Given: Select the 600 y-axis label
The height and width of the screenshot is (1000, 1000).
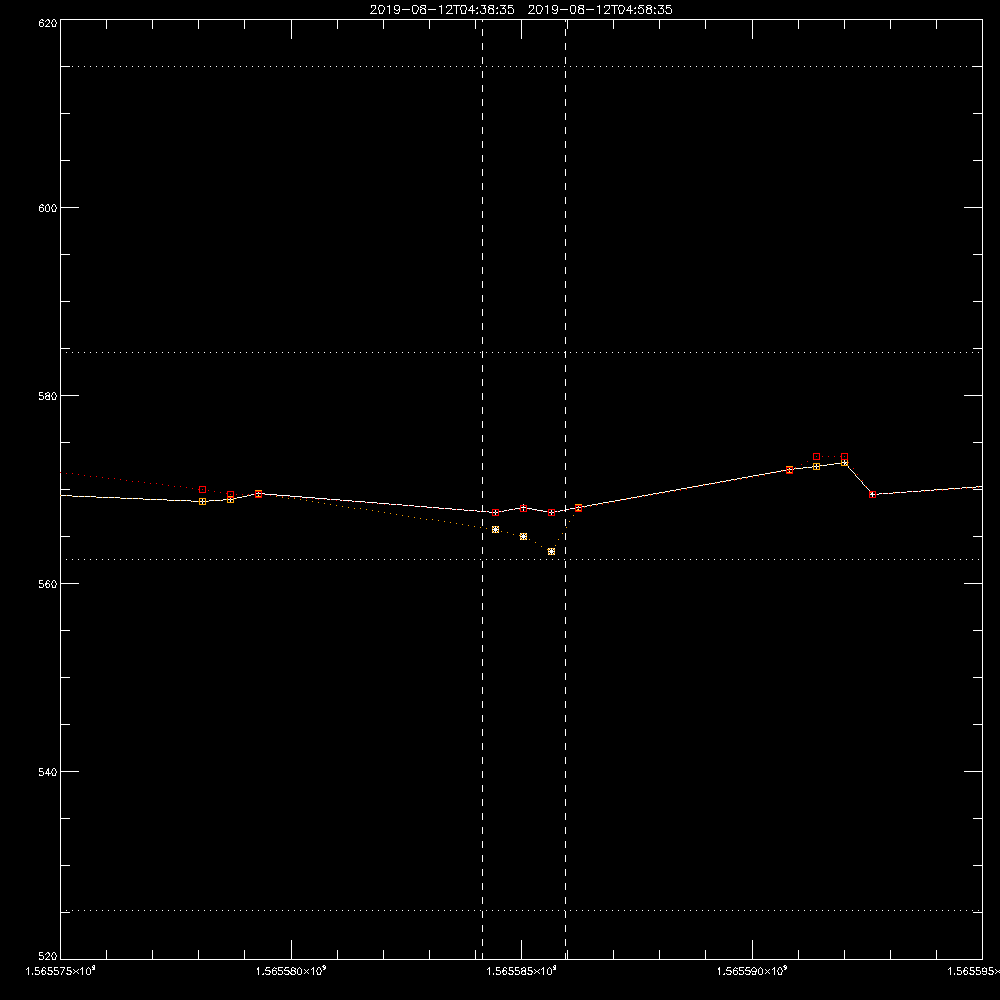Looking at the screenshot, I should tap(48, 208).
